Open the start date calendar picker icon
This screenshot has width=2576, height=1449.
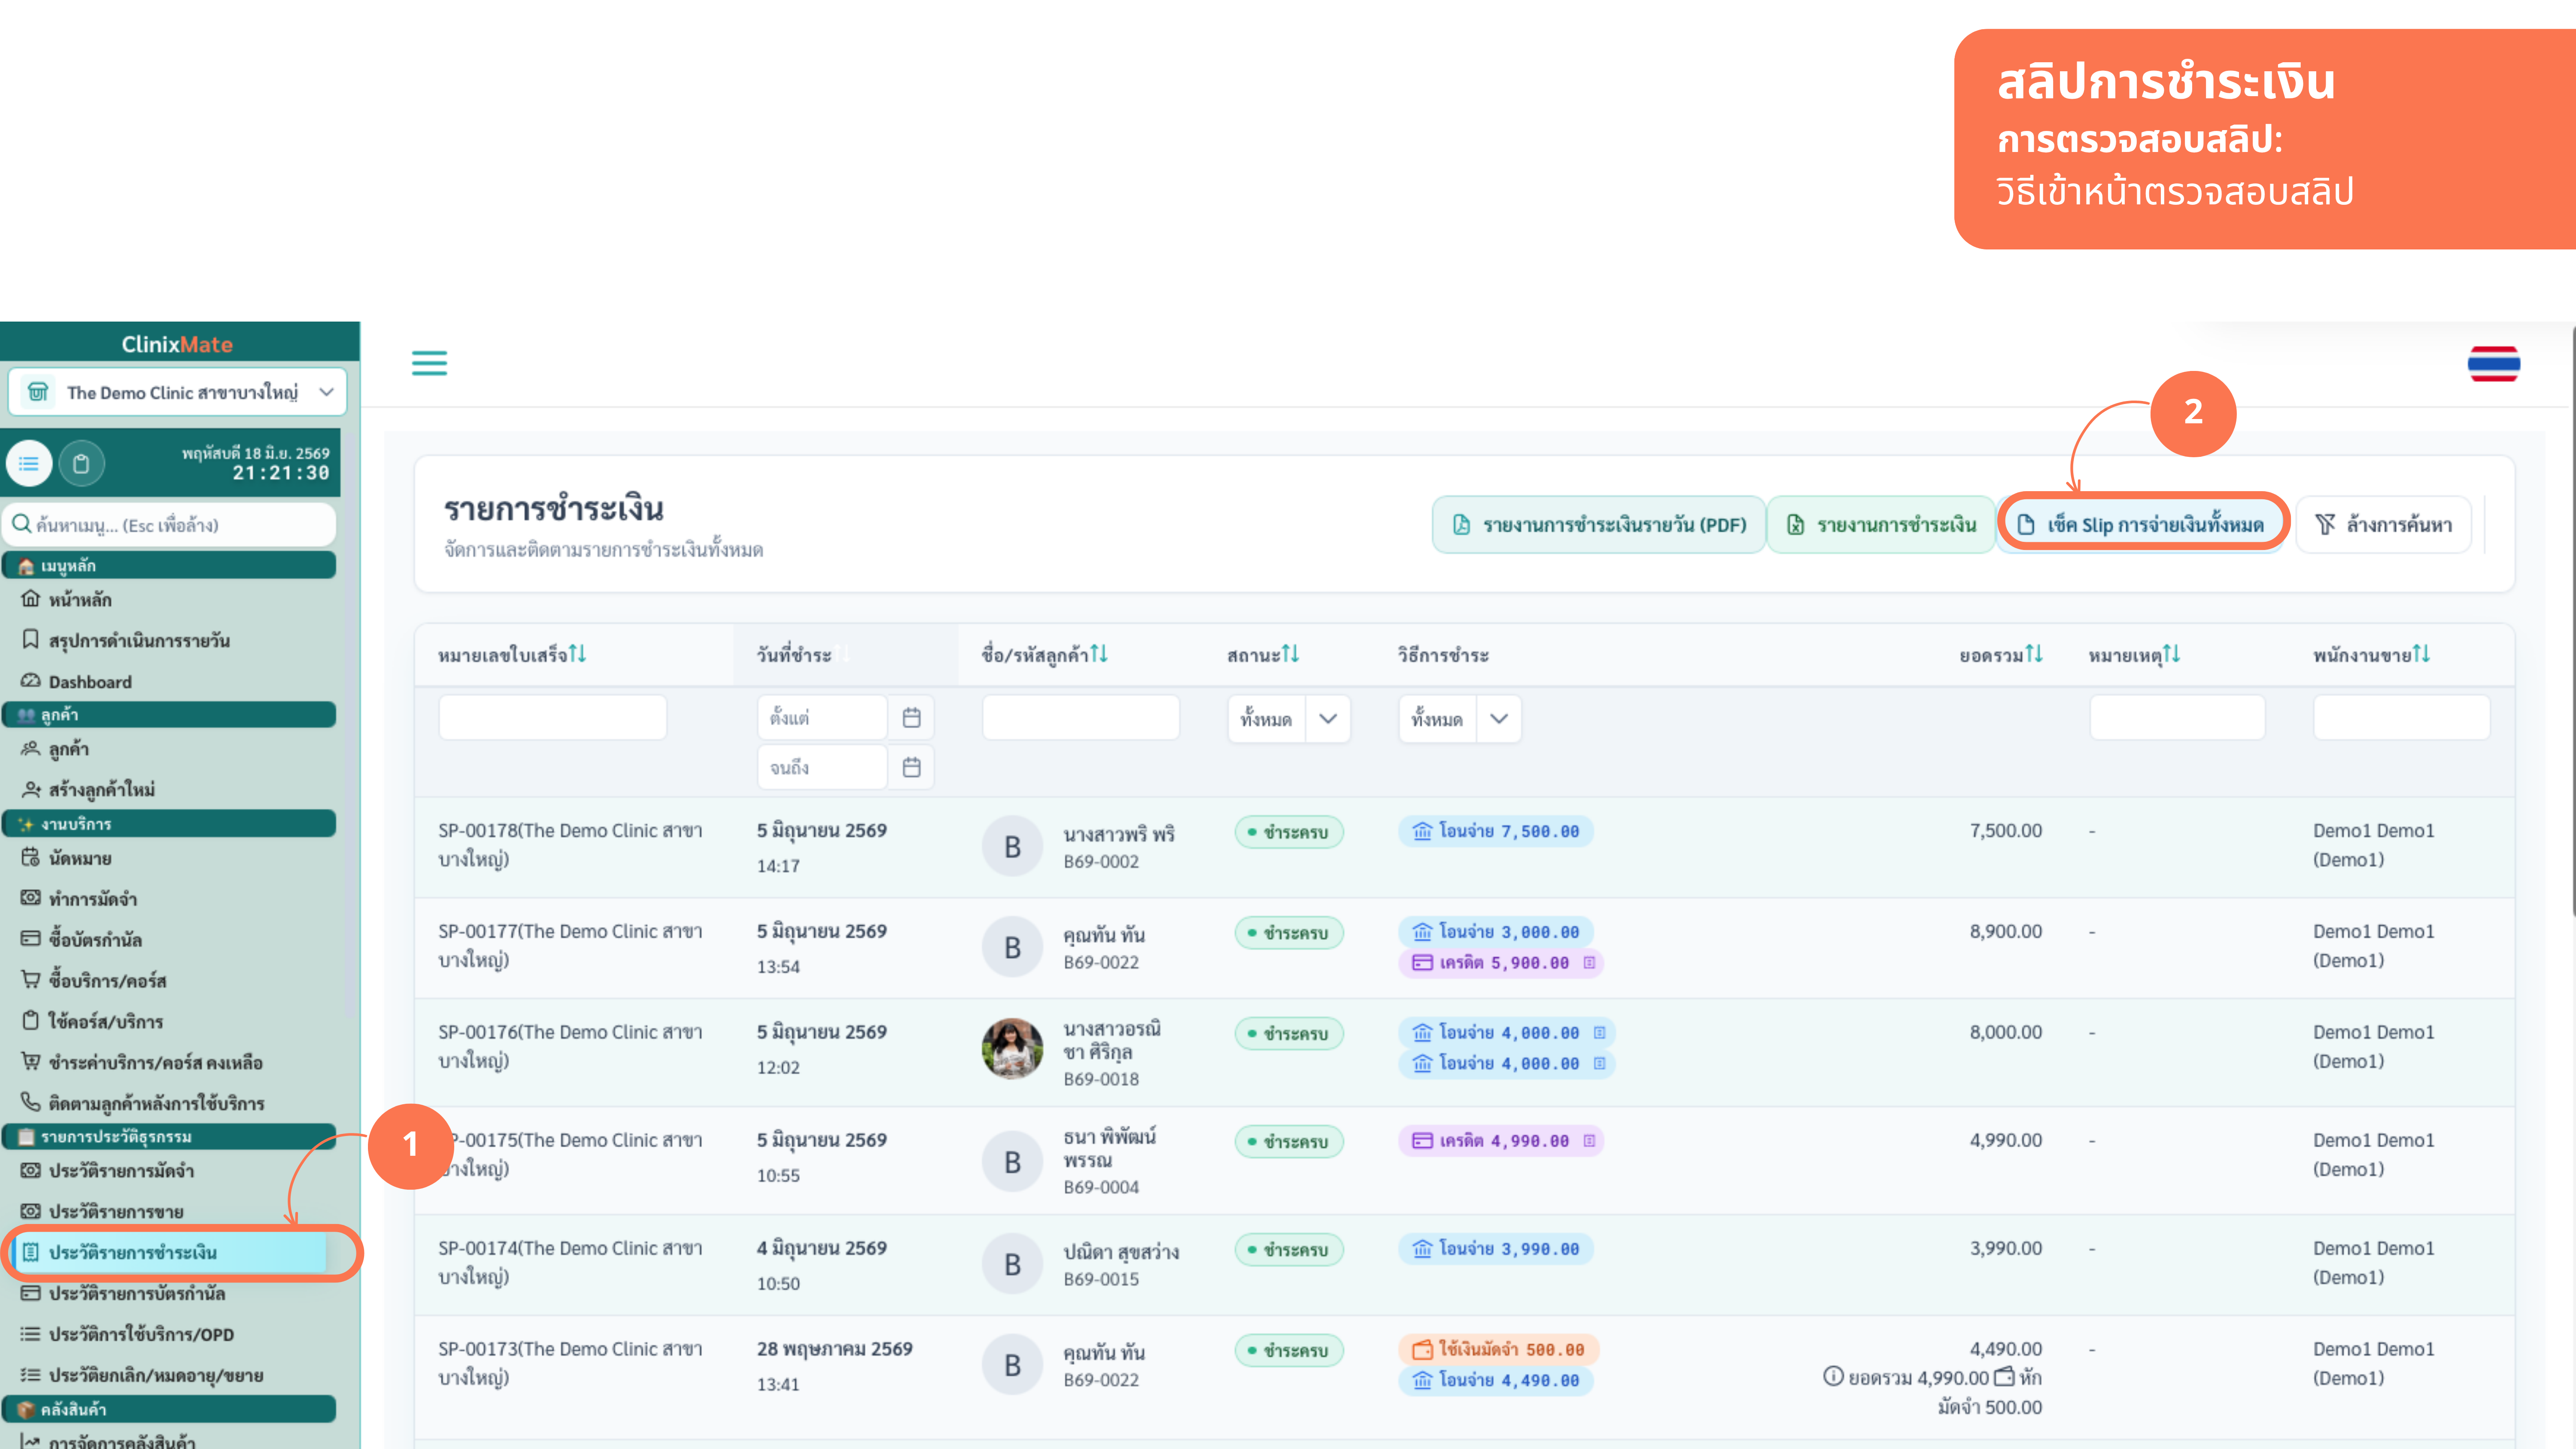pyautogui.click(x=911, y=717)
